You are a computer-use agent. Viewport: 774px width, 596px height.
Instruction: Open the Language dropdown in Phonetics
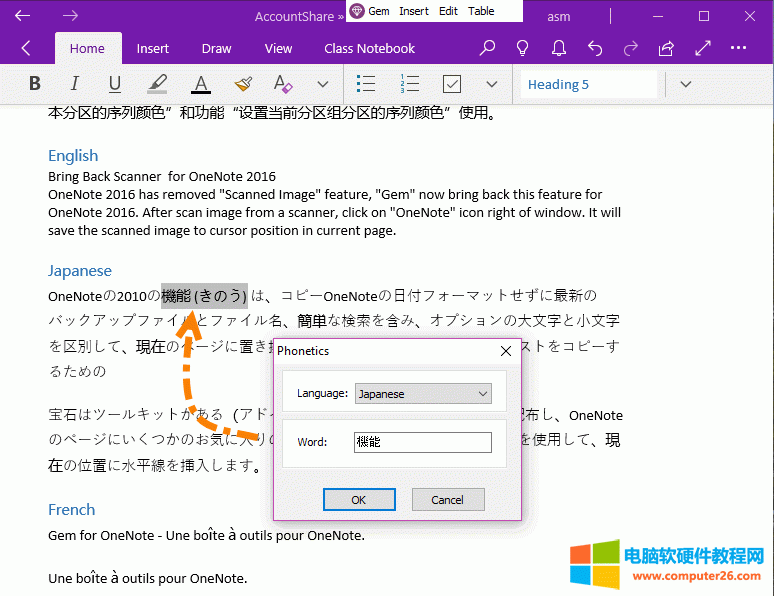pyautogui.click(x=423, y=394)
